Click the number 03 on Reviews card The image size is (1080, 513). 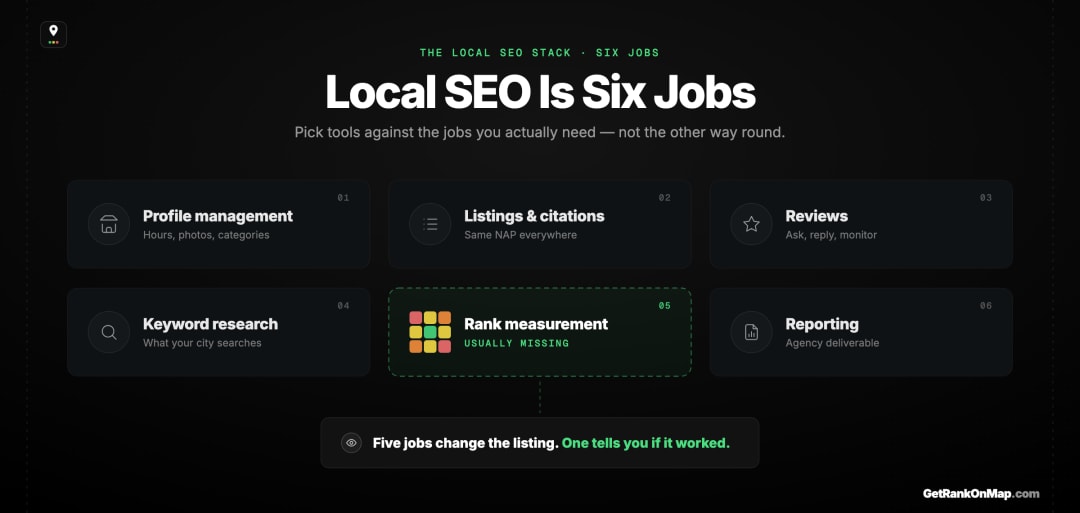pos(986,198)
